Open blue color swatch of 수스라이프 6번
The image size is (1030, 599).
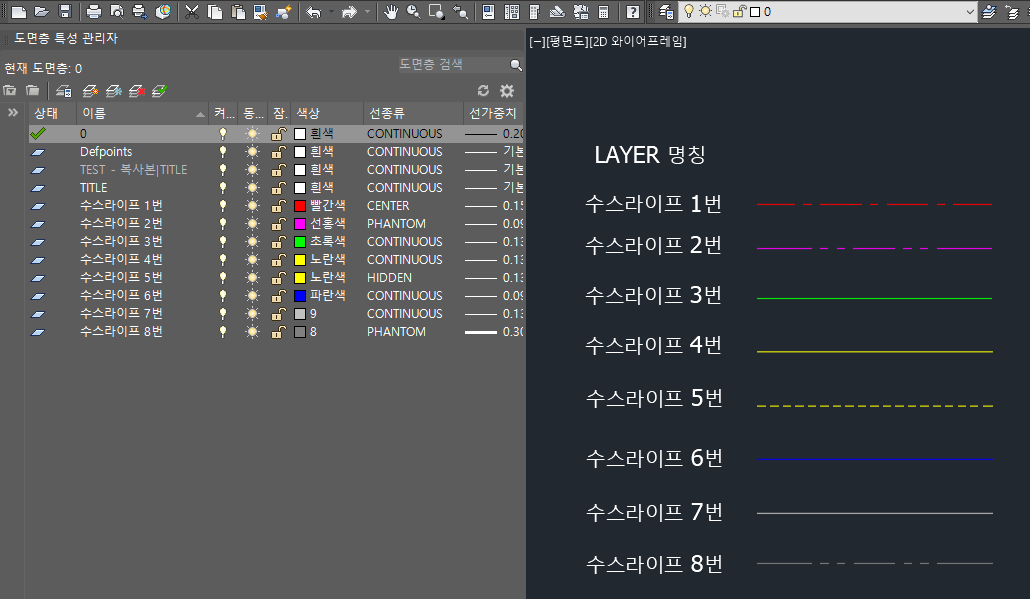click(300, 296)
